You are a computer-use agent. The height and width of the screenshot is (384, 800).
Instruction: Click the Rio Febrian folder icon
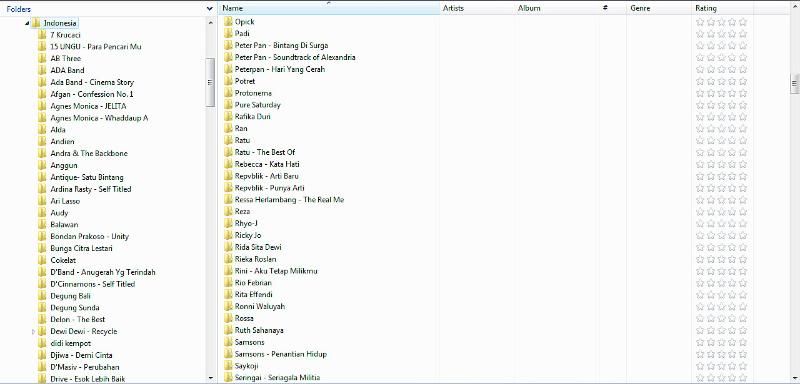228,283
